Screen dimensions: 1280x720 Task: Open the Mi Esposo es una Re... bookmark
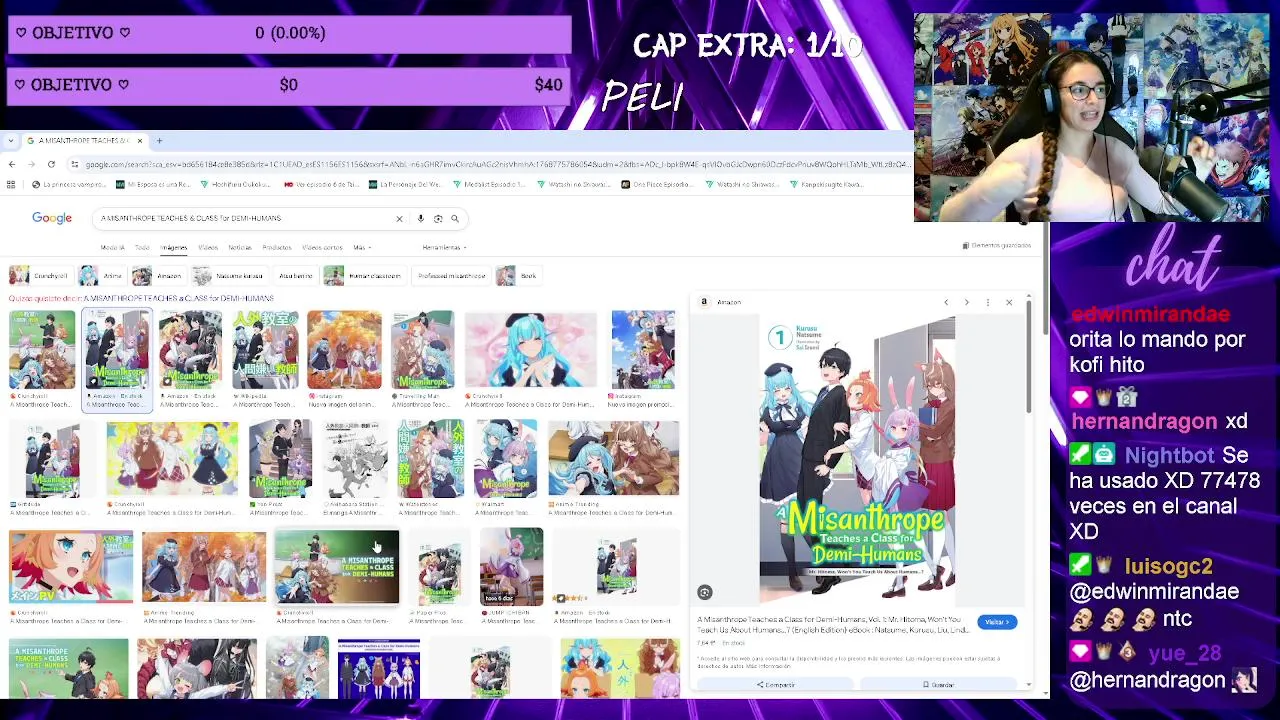[x=153, y=184]
